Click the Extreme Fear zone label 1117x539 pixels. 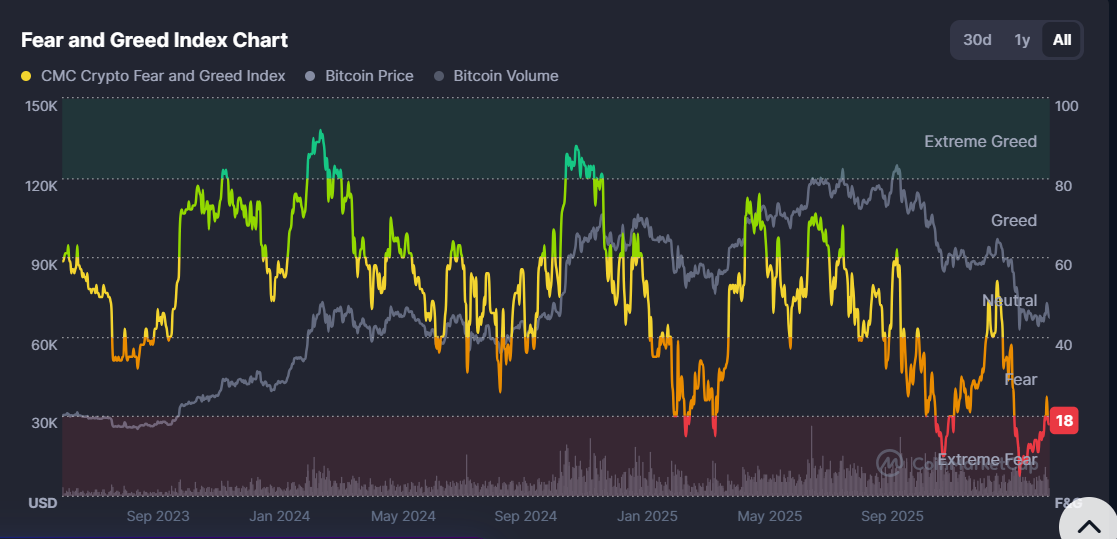pyautogui.click(x=987, y=460)
